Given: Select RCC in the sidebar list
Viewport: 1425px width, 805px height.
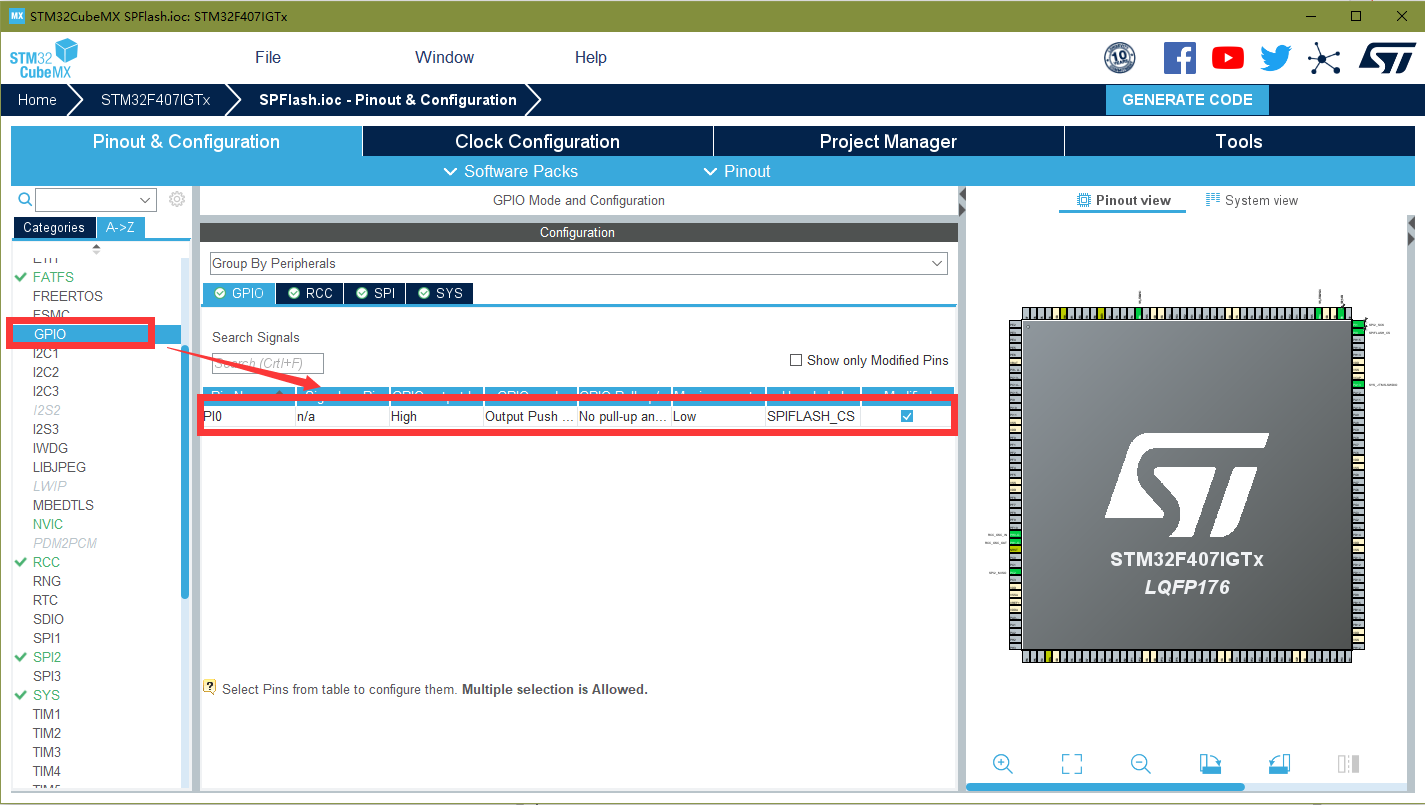Looking at the screenshot, I should [x=46, y=562].
